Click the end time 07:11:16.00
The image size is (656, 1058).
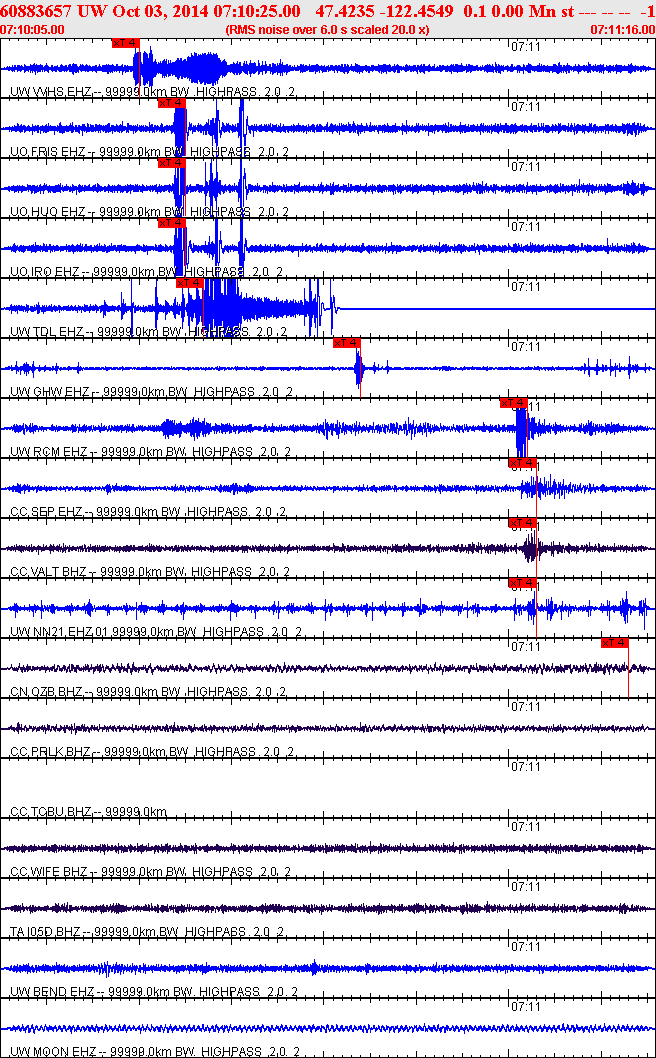click(622, 30)
